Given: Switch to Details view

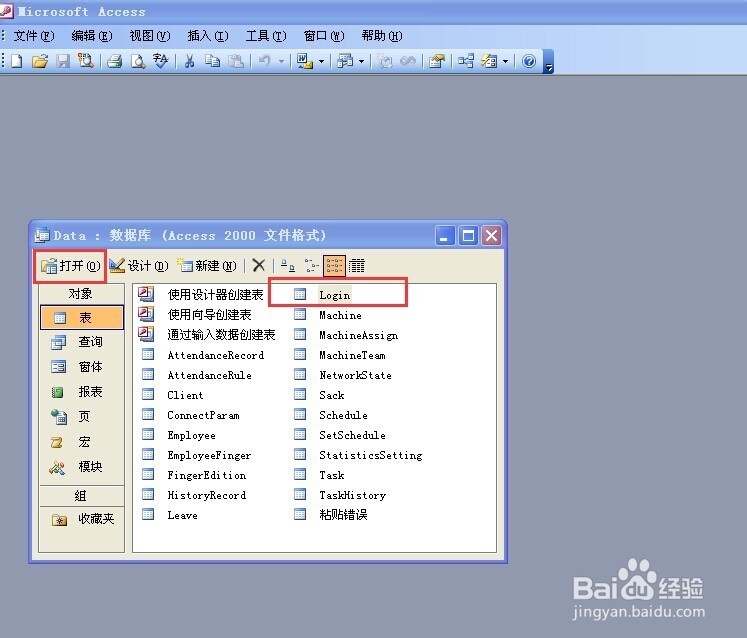Looking at the screenshot, I should click(357, 265).
